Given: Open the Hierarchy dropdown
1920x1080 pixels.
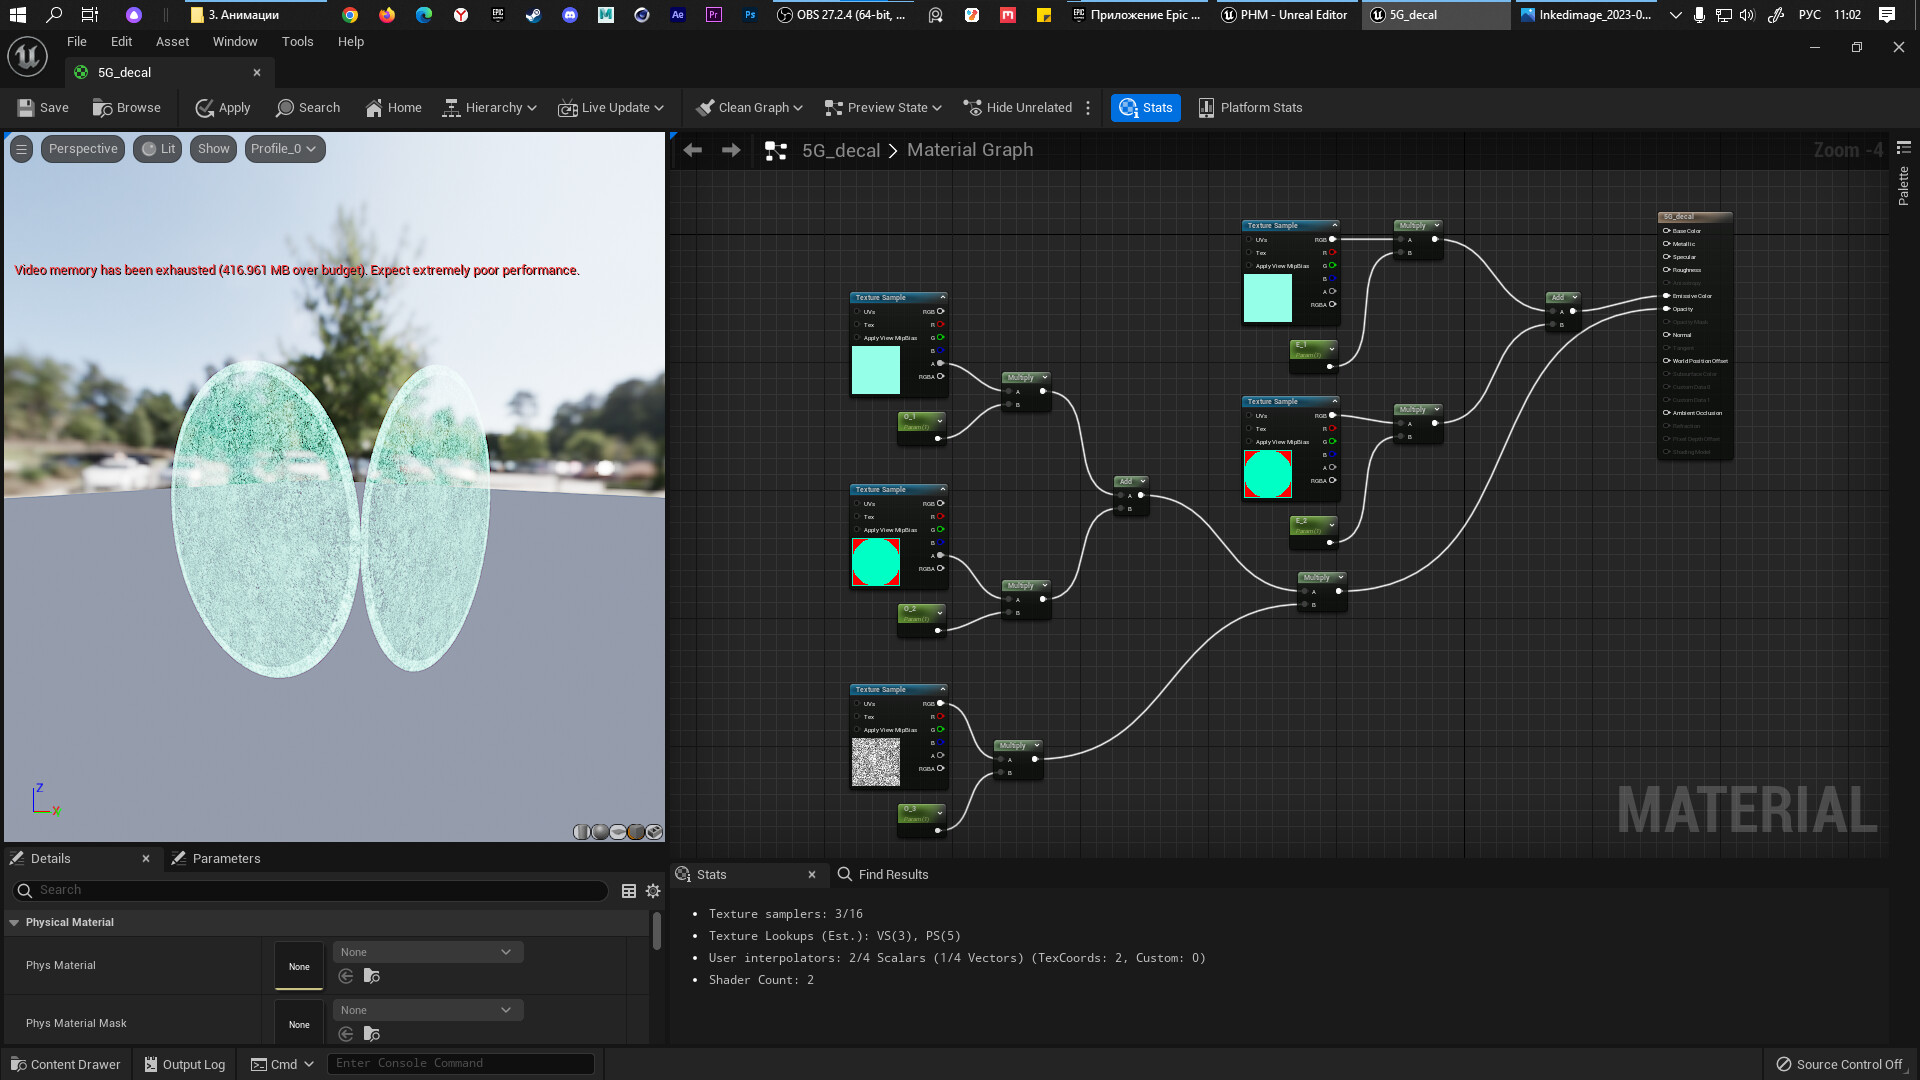Looking at the screenshot, I should tap(489, 108).
